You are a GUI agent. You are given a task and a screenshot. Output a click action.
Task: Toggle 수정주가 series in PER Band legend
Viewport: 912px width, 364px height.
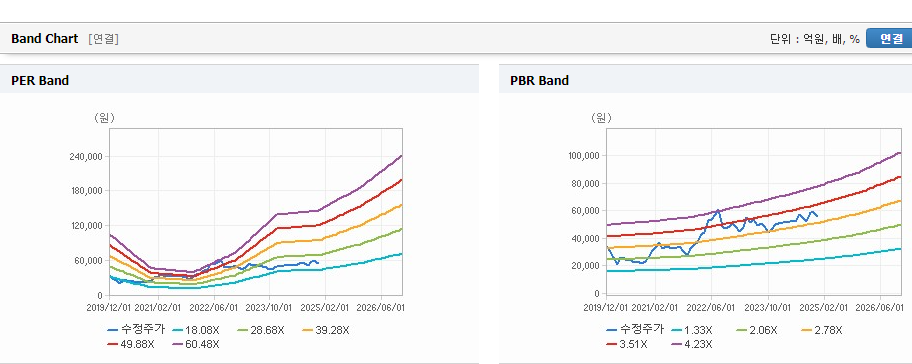coord(137,330)
